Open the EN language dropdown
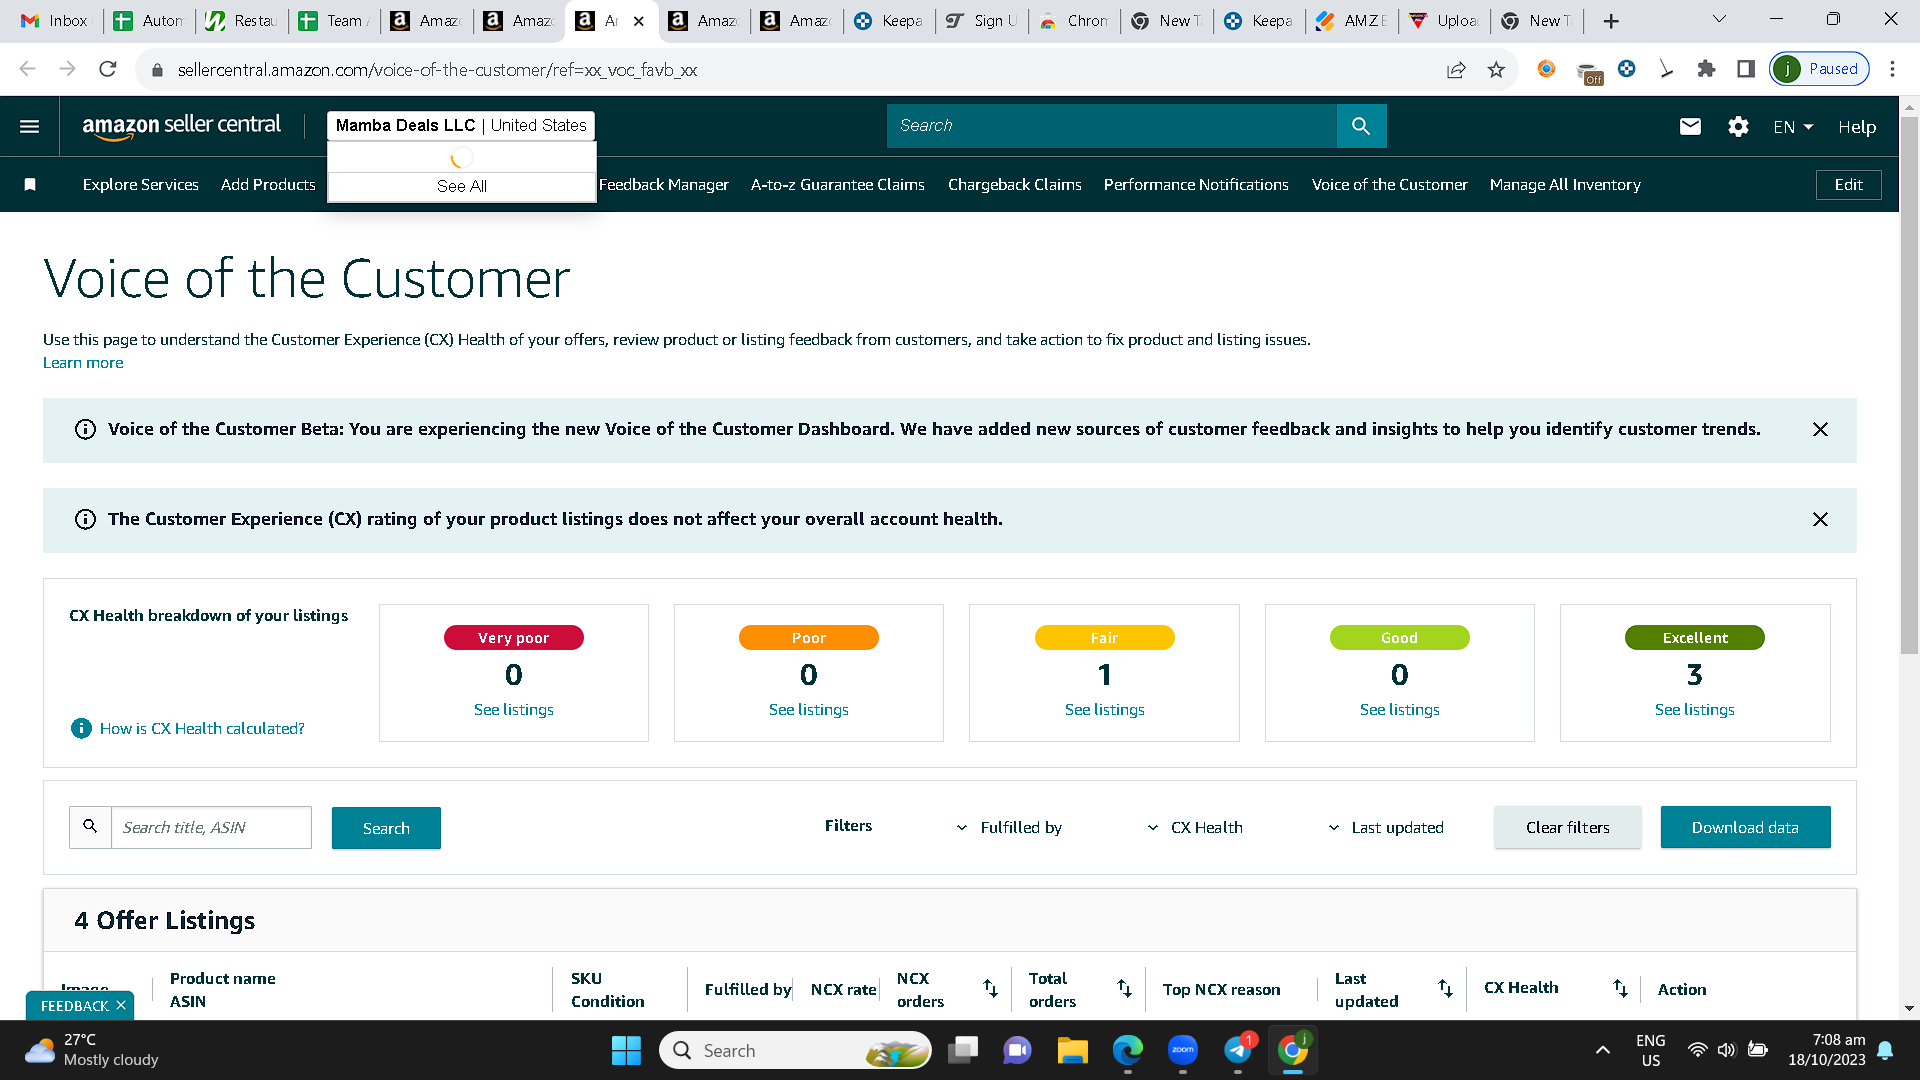This screenshot has height=1080, width=1920. (x=1793, y=127)
